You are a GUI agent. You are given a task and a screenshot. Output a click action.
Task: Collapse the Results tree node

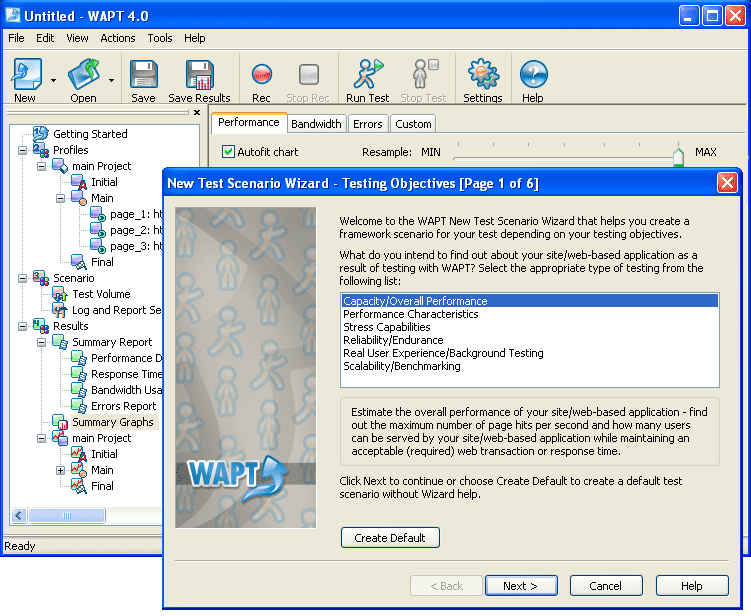pos(22,326)
